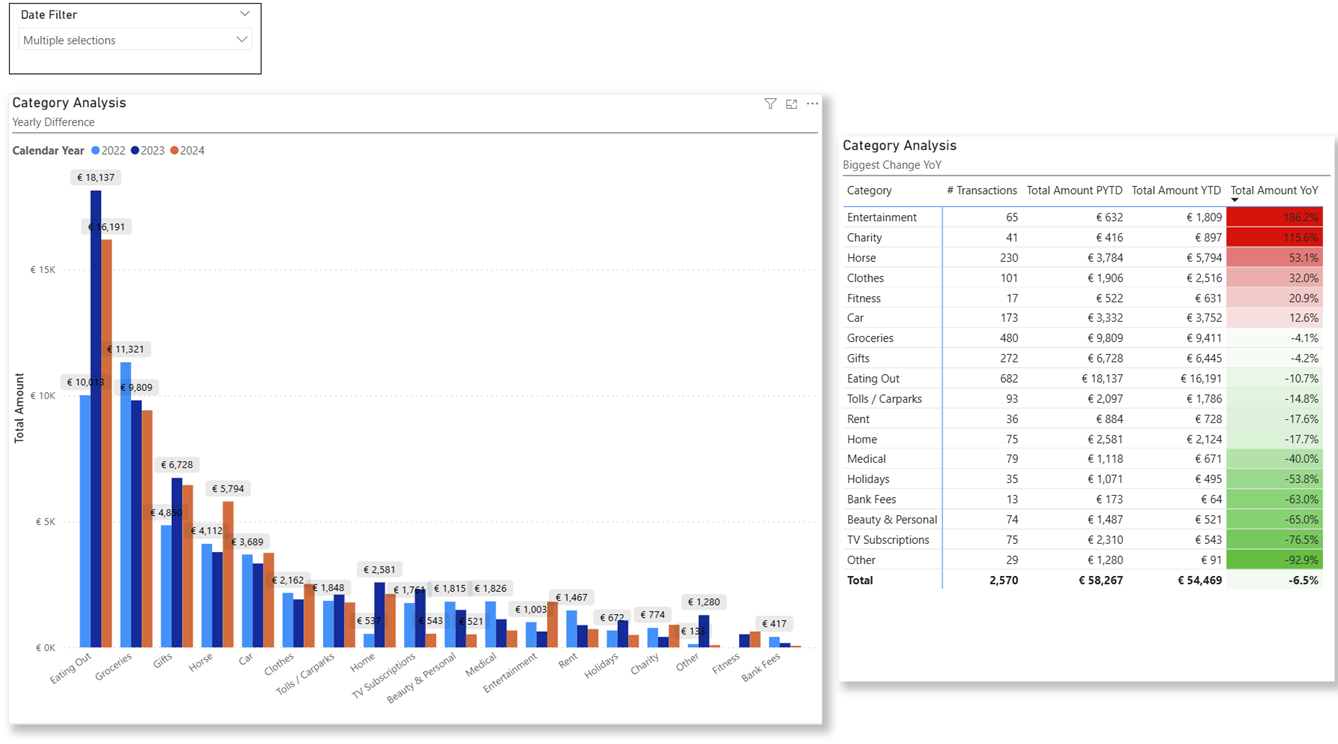Click the Total Amount YTD column header
The width and height of the screenshot is (1338, 744).
(x=1176, y=190)
